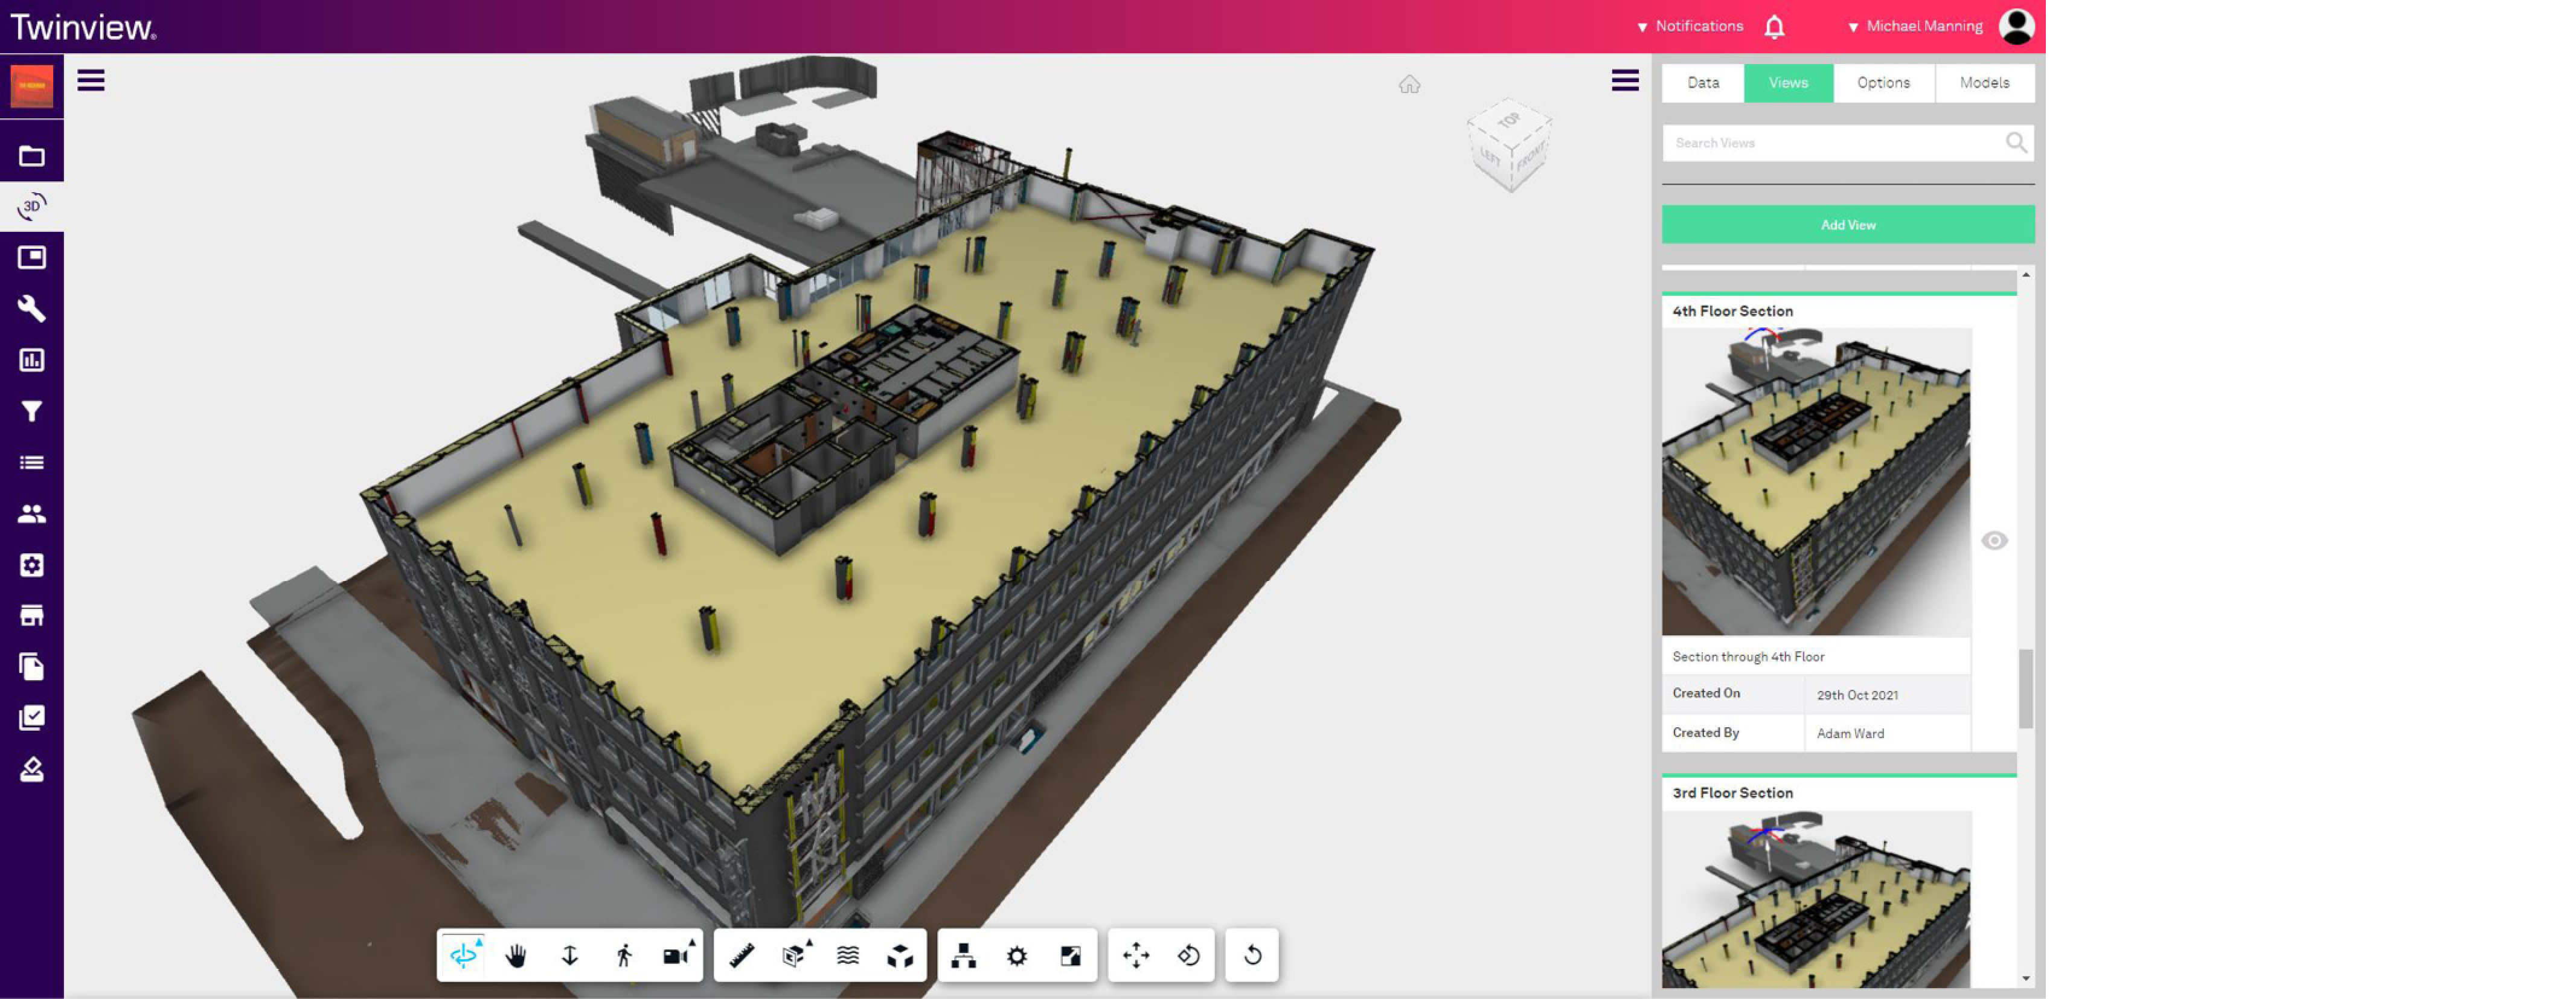
Task: Open the wrench maintenance sidebar icon
Action: (x=32, y=309)
